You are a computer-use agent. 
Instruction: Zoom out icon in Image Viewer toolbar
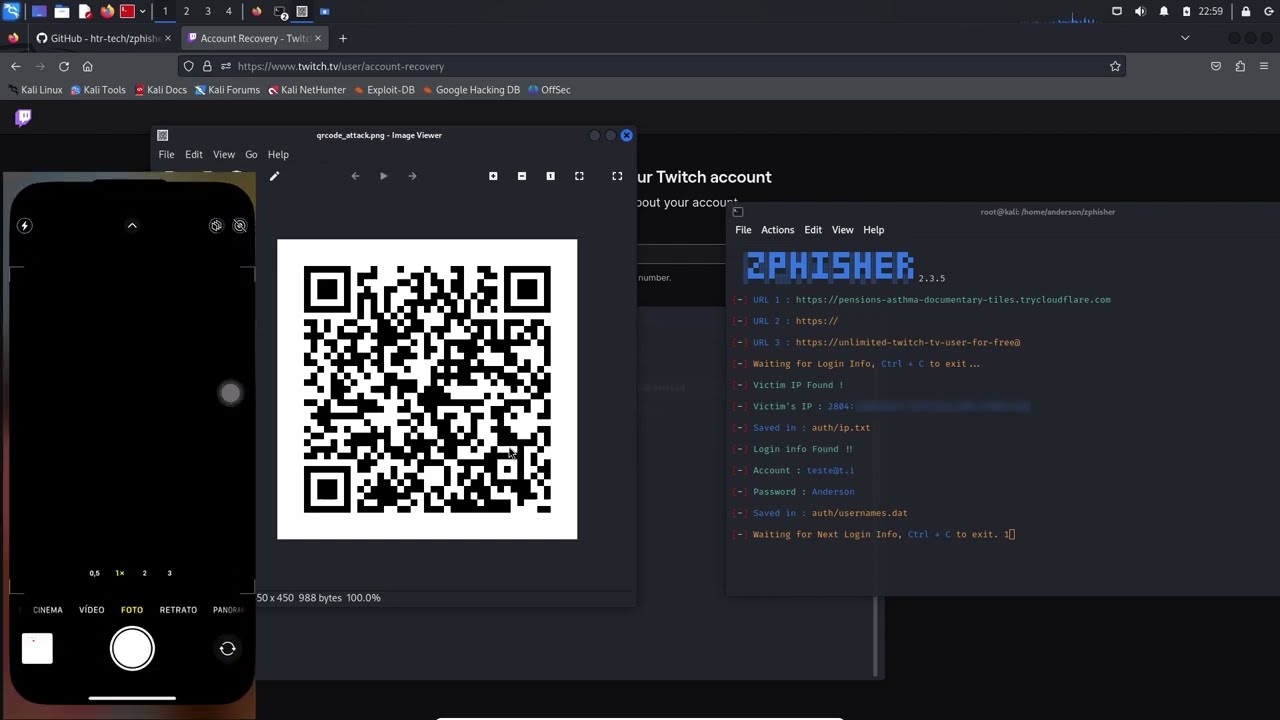(521, 176)
